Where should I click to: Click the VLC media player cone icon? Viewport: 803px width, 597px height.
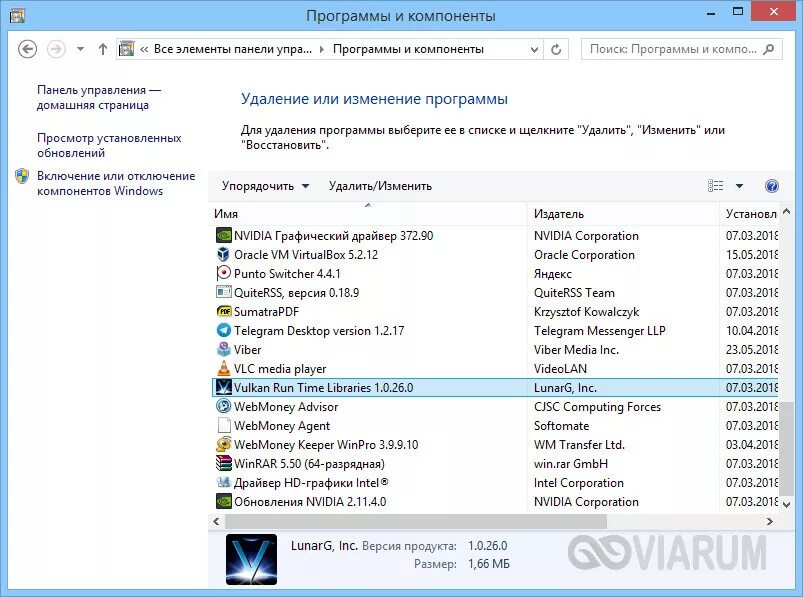coord(223,368)
